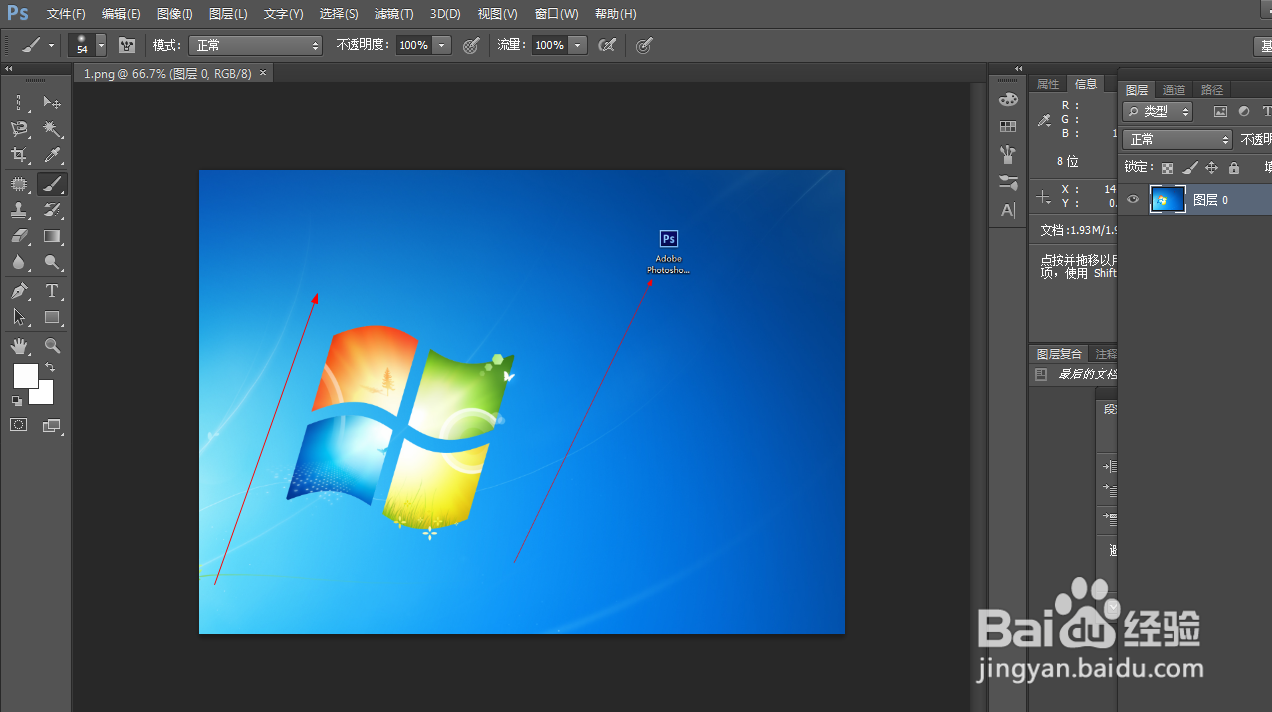Select the Hand tool
Image resolution: width=1272 pixels, height=712 pixels.
click(x=19, y=346)
